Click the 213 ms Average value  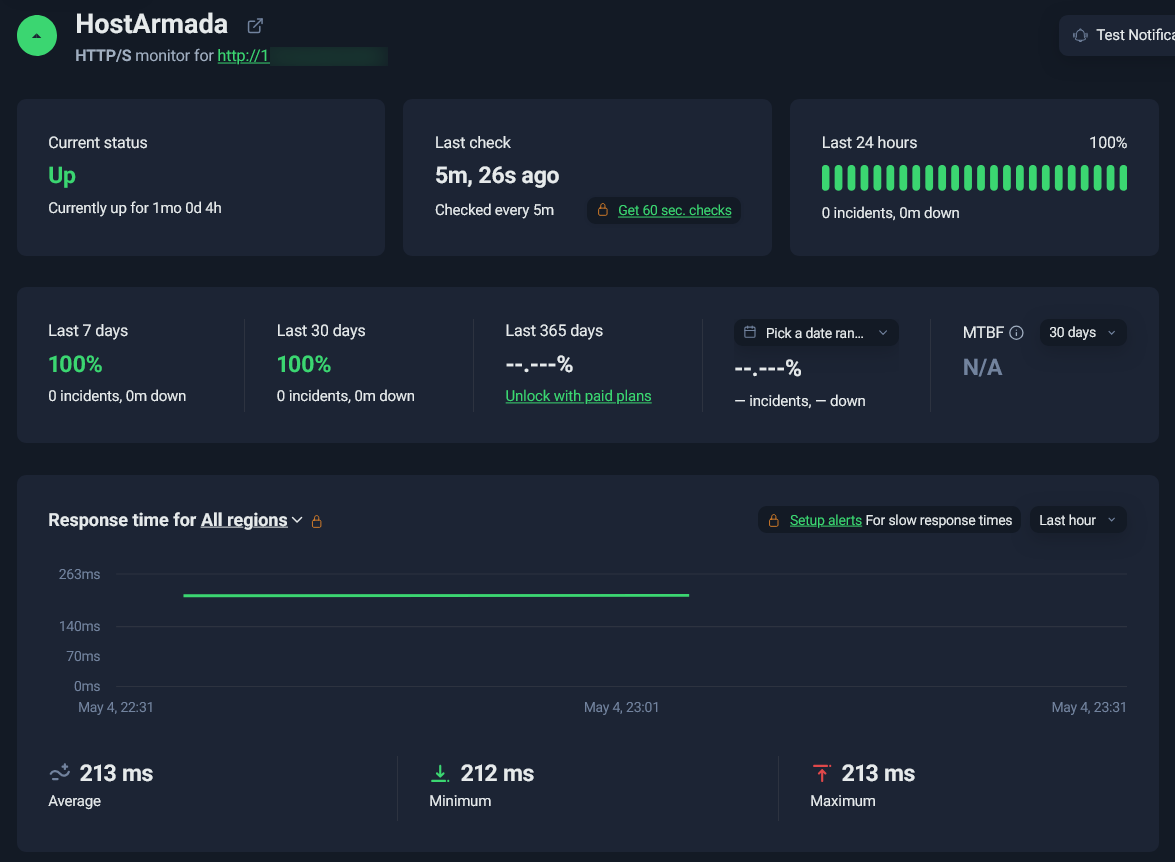[116, 773]
